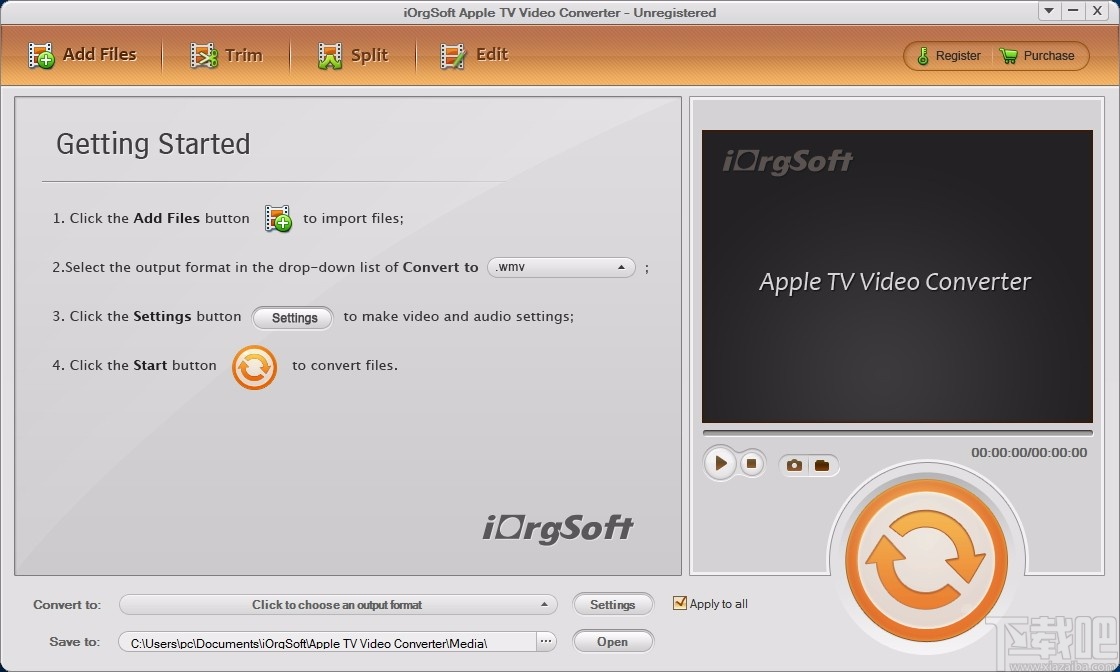Stop the video preview playback

tap(749, 463)
